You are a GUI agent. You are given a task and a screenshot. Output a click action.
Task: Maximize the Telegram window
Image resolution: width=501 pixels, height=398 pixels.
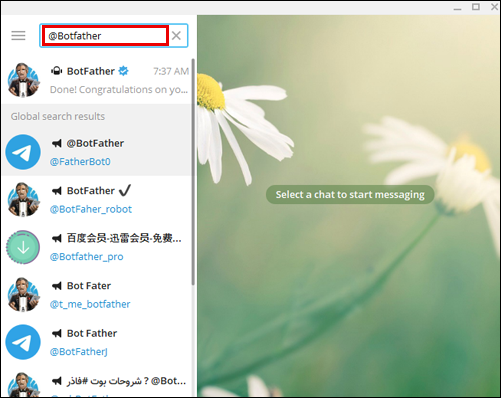[x=476, y=7]
